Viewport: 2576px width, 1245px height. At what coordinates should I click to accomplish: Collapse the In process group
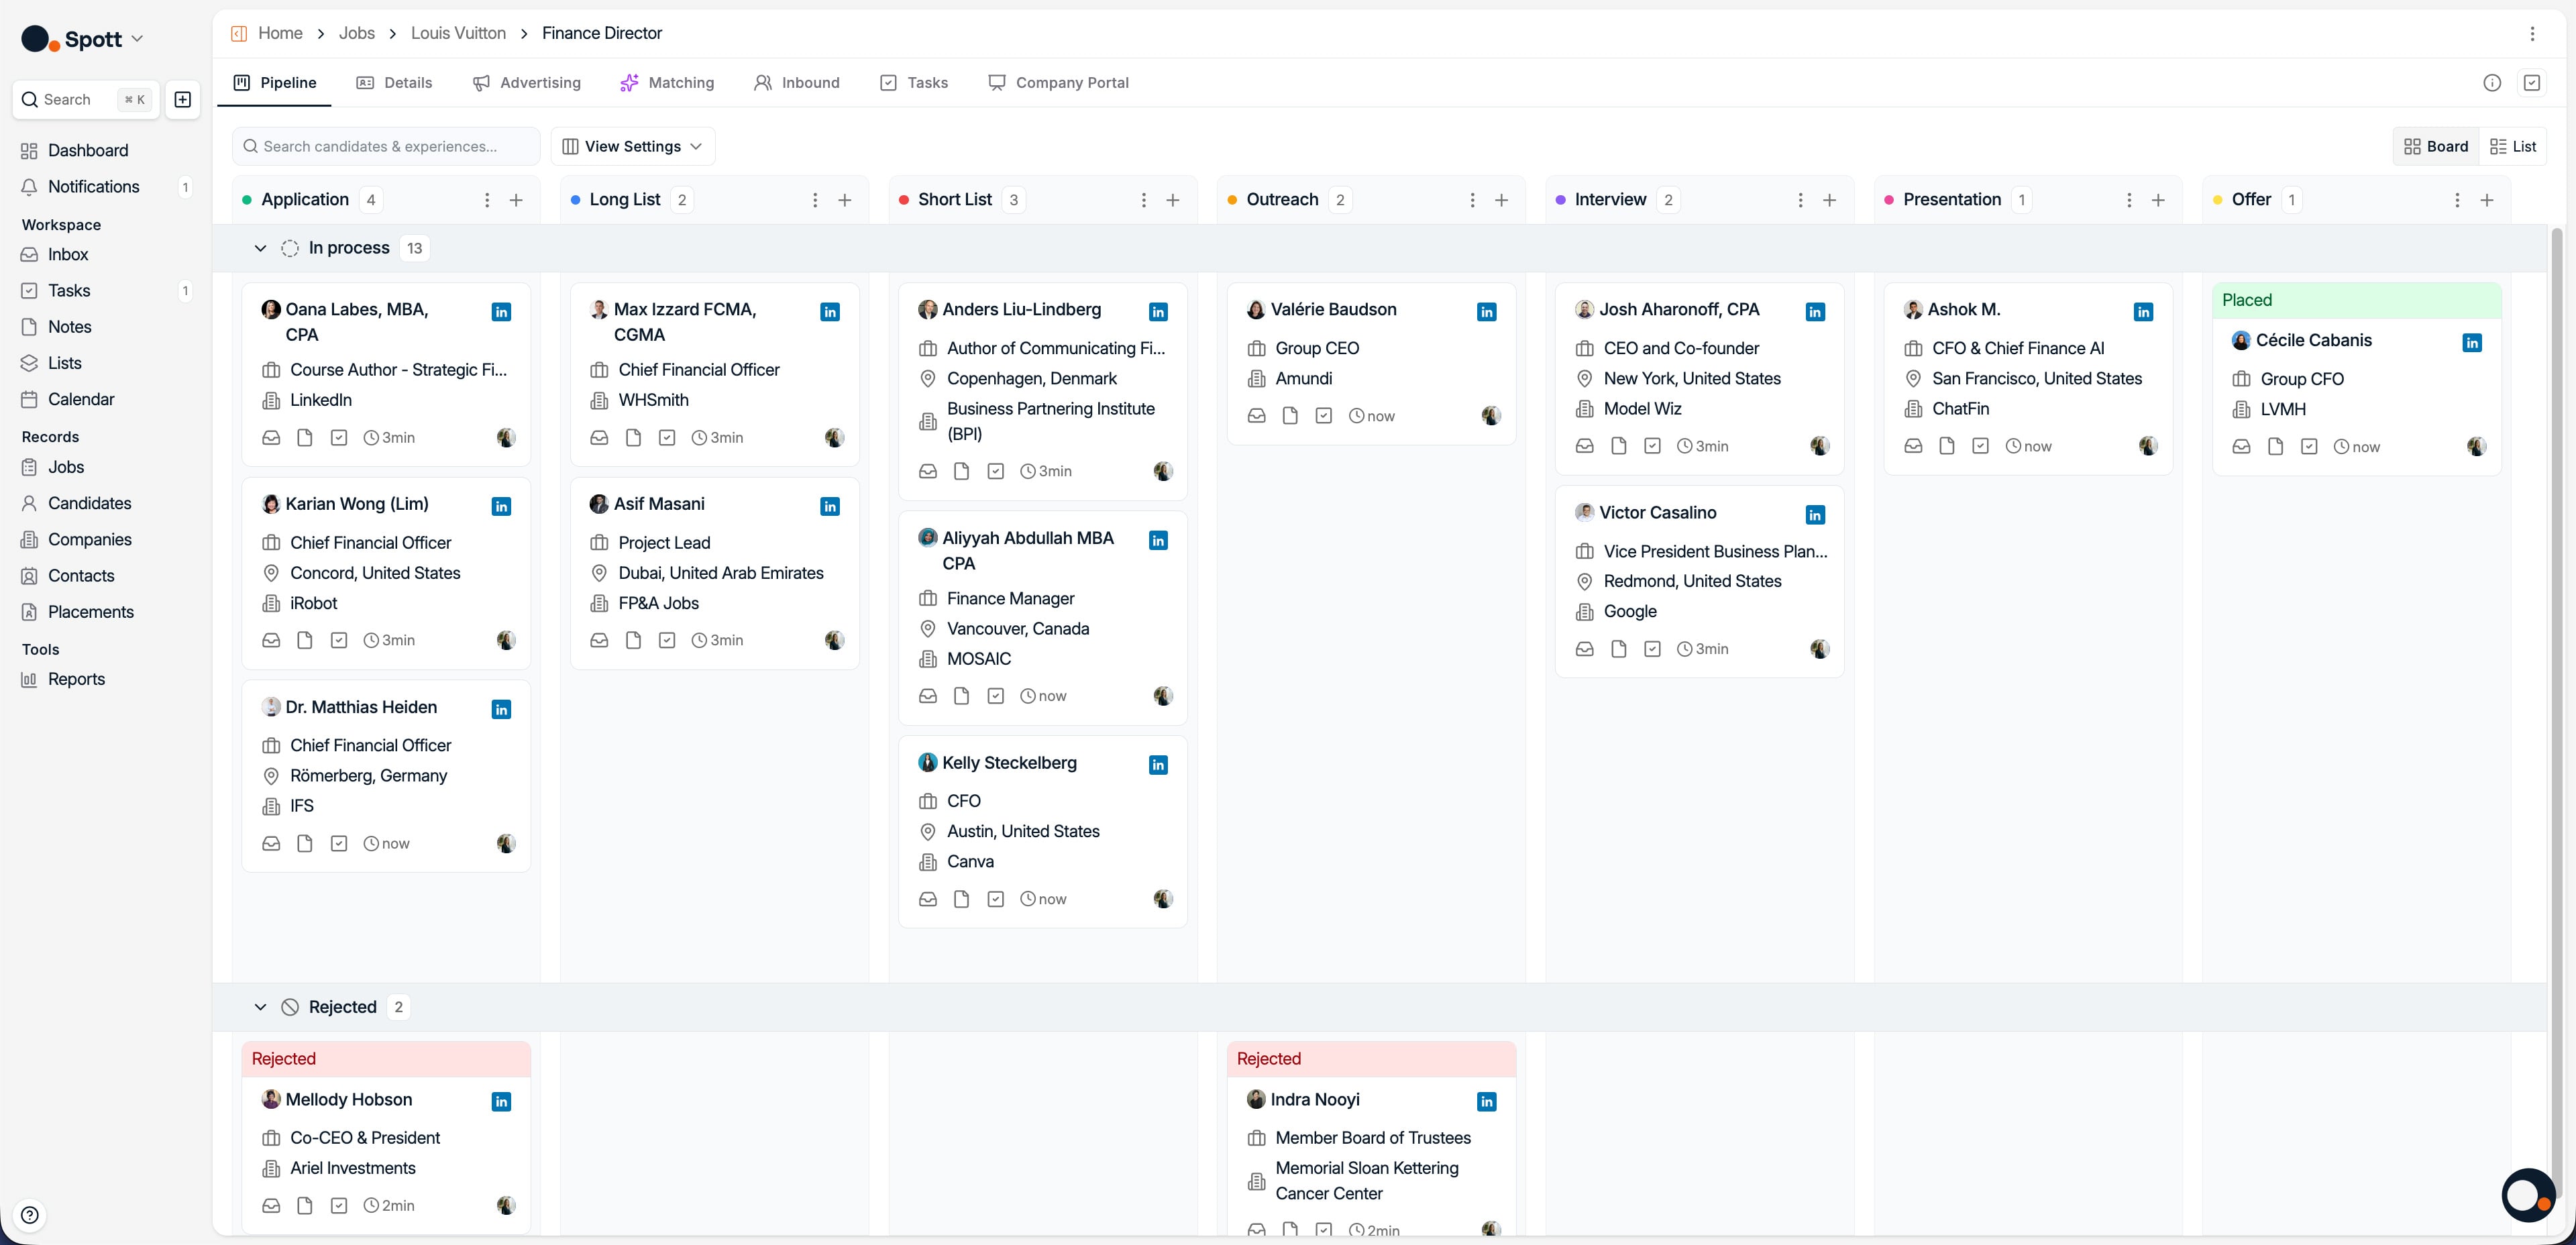click(x=260, y=248)
